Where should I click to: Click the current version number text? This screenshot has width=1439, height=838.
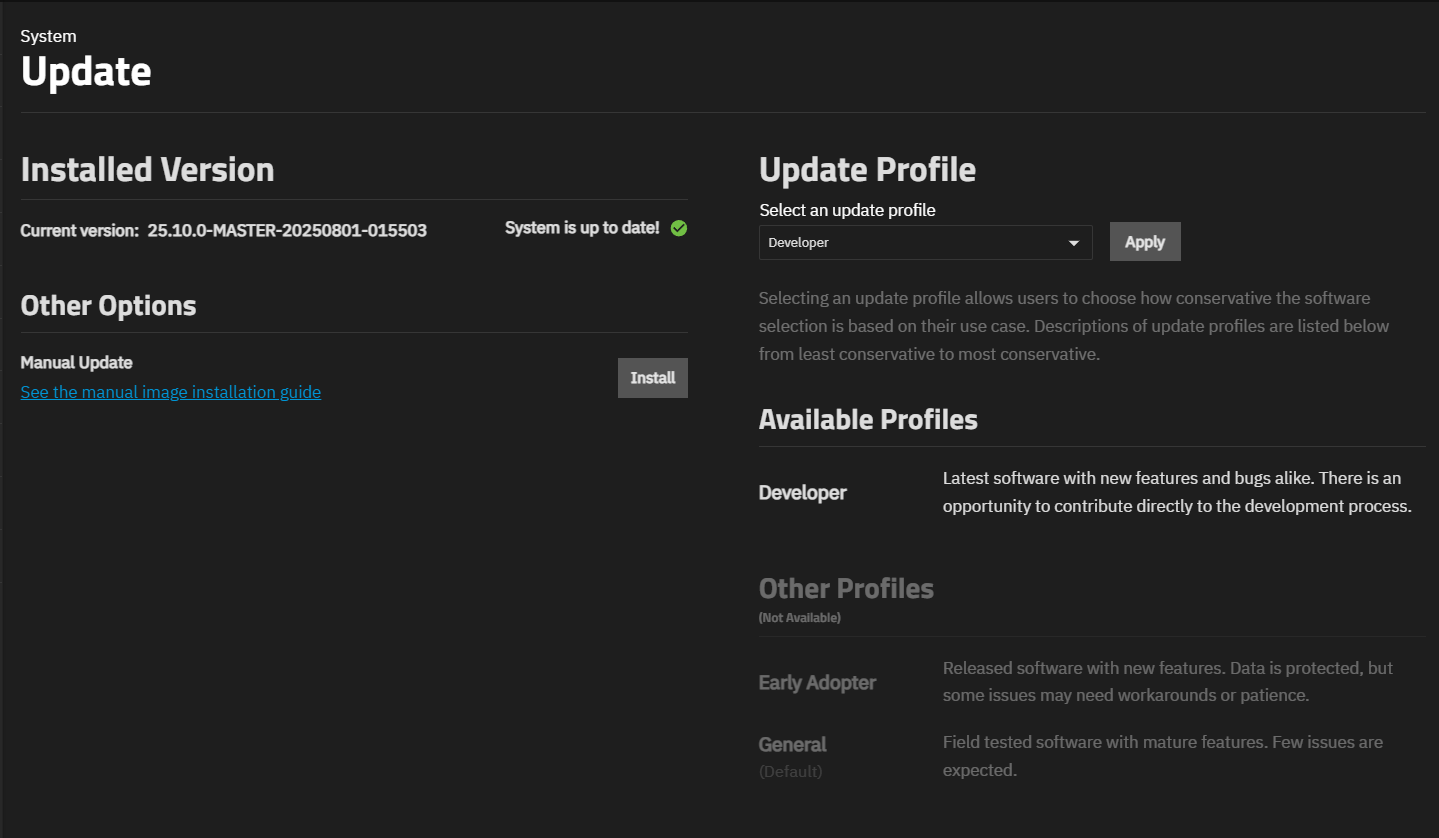coord(287,230)
